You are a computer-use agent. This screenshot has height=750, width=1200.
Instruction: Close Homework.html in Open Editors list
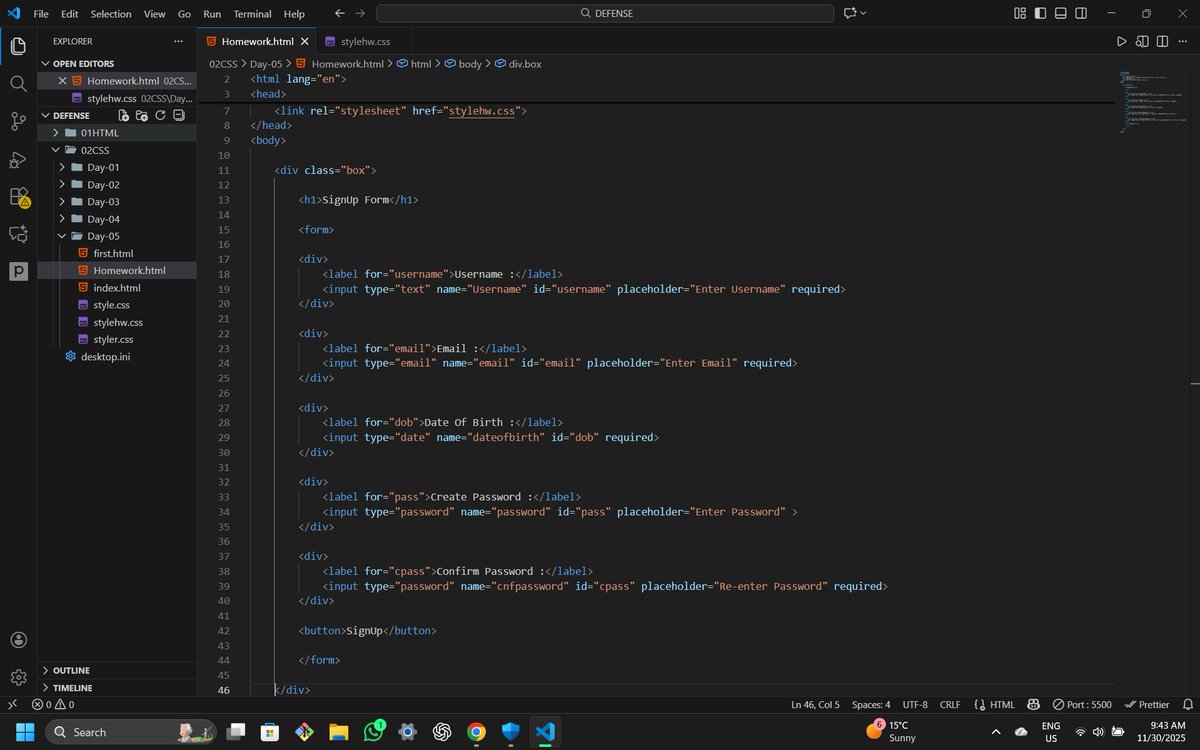pyautogui.click(x=62, y=81)
